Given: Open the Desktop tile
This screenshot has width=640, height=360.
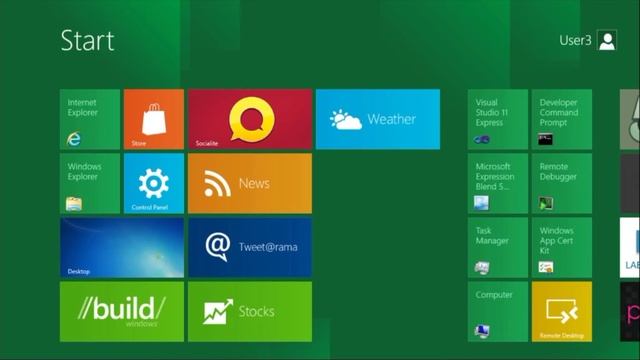Looking at the screenshot, I should point(122,247).
